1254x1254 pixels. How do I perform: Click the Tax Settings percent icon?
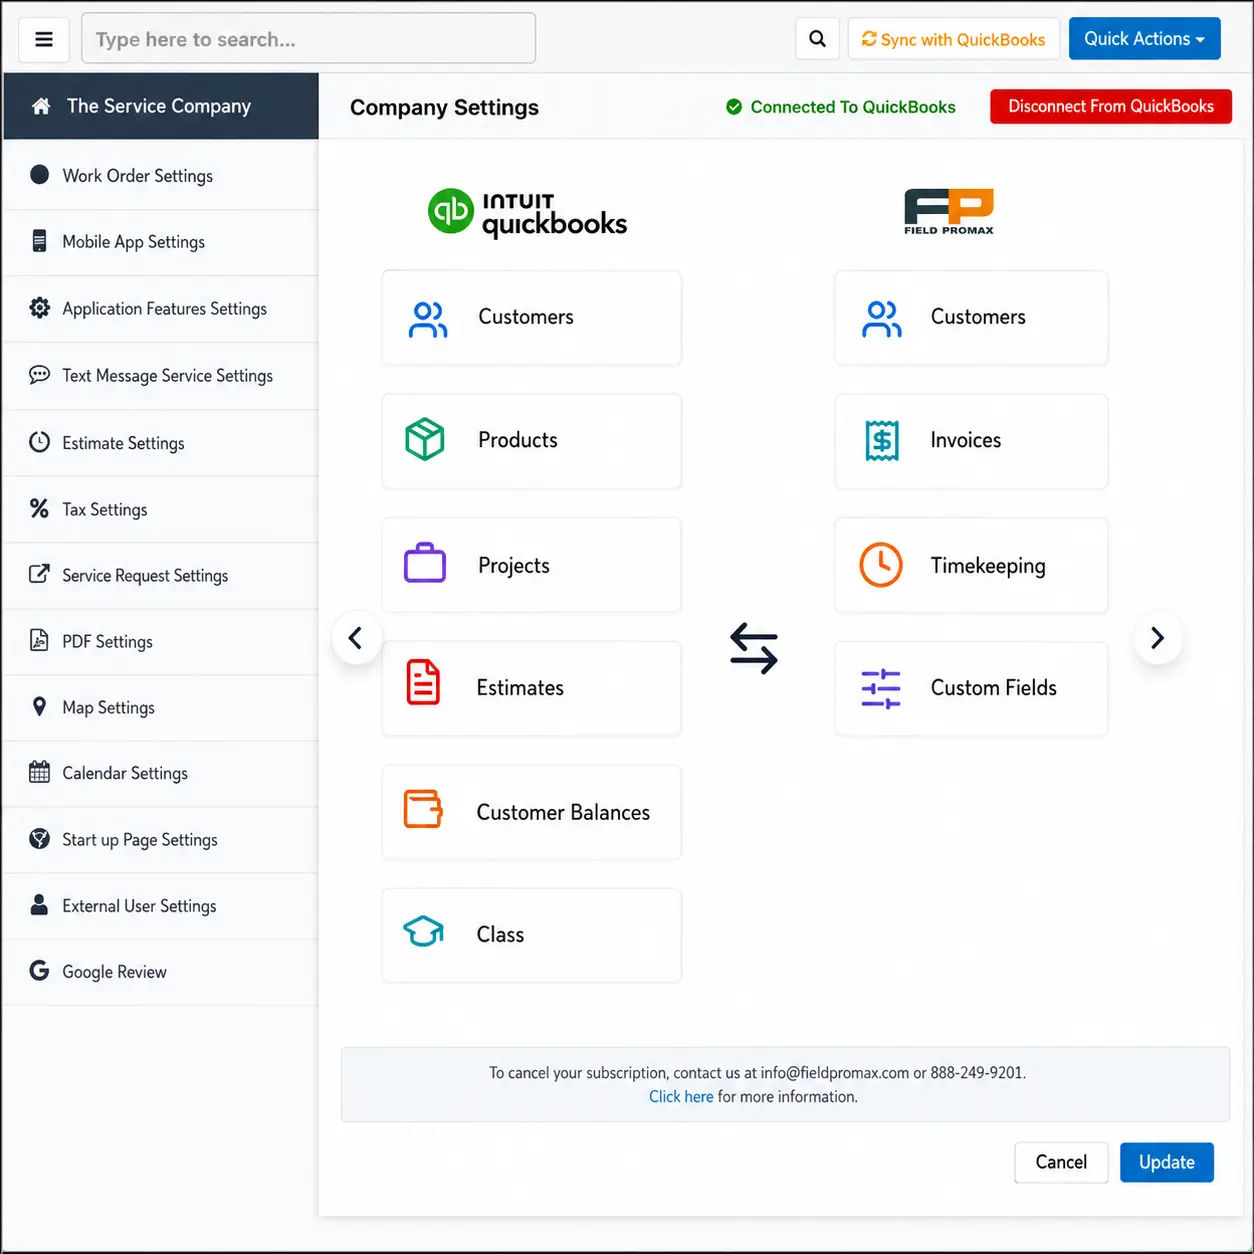(39, 509)
